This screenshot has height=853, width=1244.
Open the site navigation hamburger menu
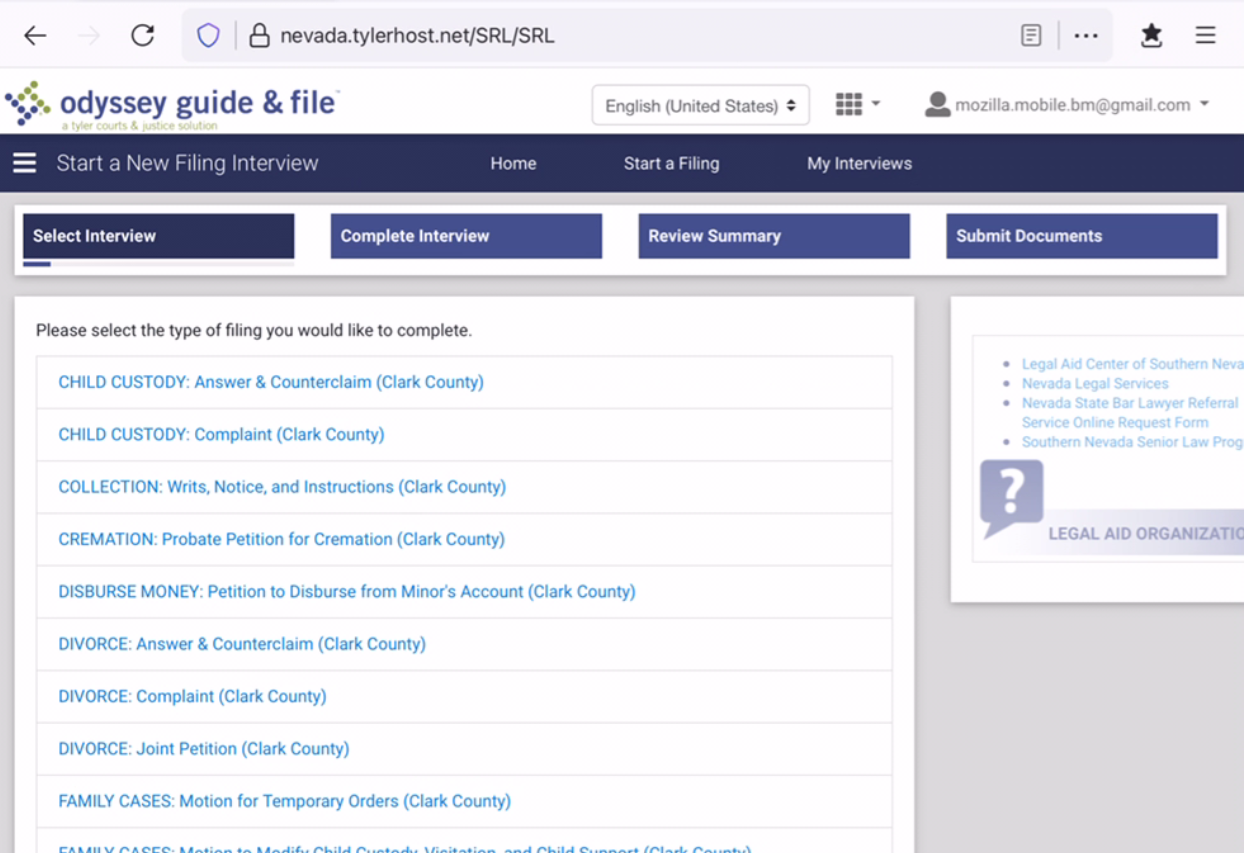[x=24, y=162]
